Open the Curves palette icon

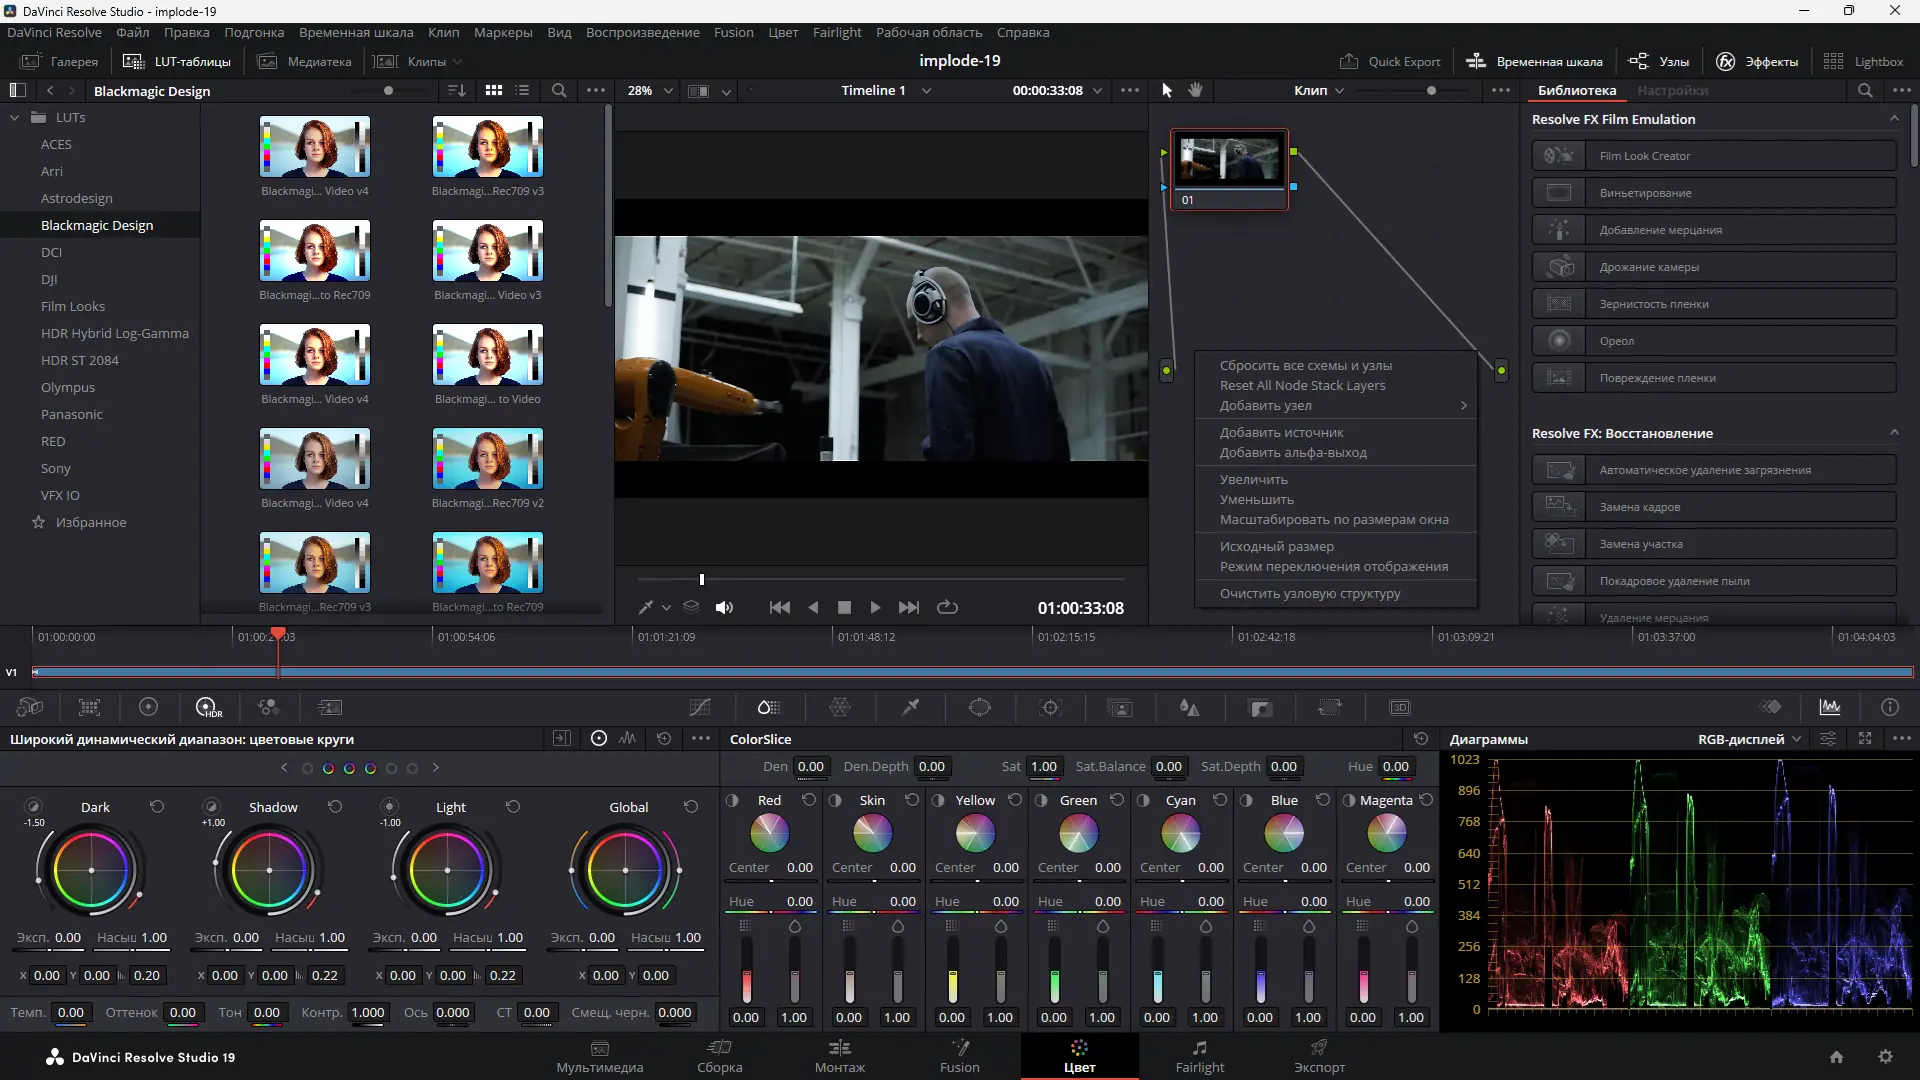point(700,708)
